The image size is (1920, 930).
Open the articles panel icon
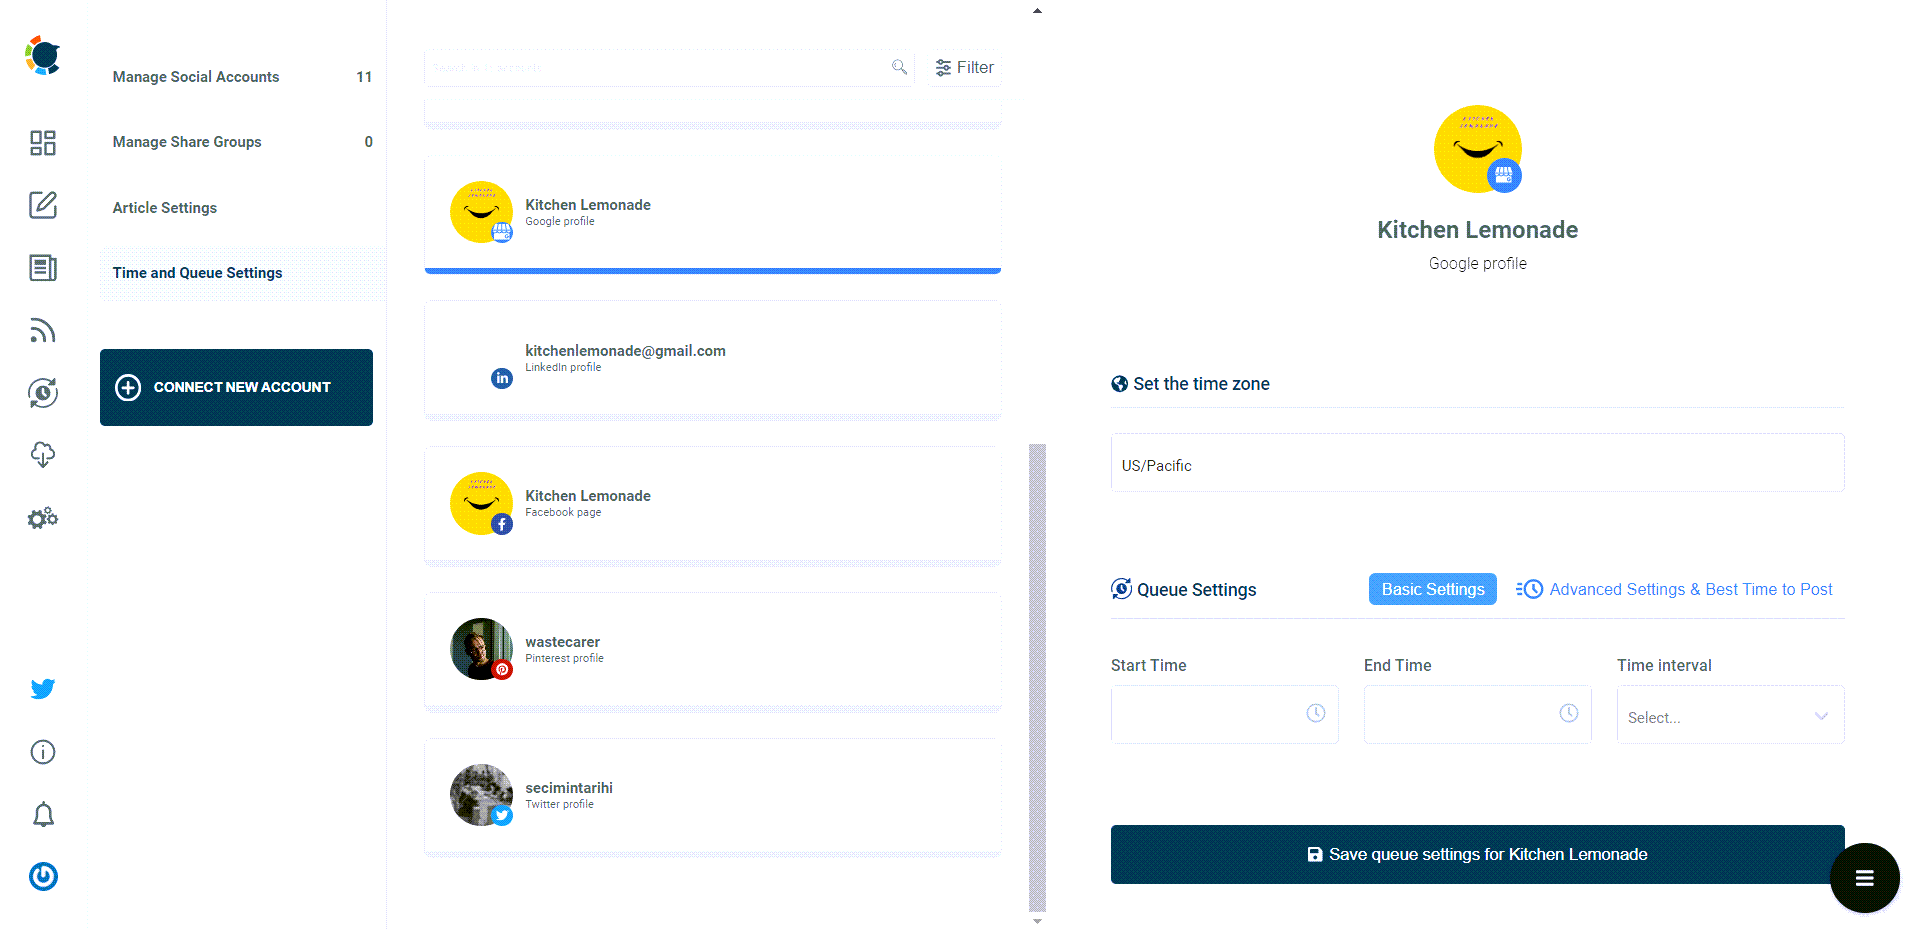pyautogui.click(x=42, y=268)
